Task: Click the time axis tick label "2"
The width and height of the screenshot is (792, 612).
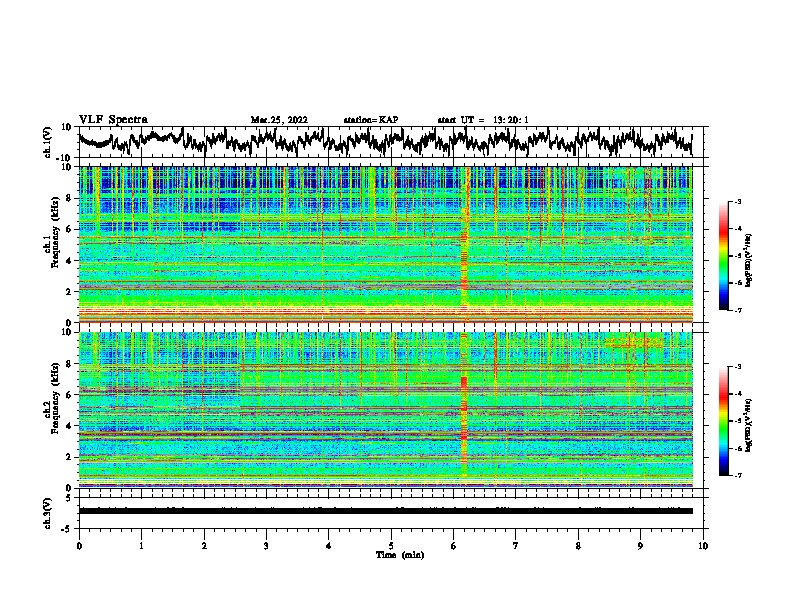Action: click(x=204, y=545)
